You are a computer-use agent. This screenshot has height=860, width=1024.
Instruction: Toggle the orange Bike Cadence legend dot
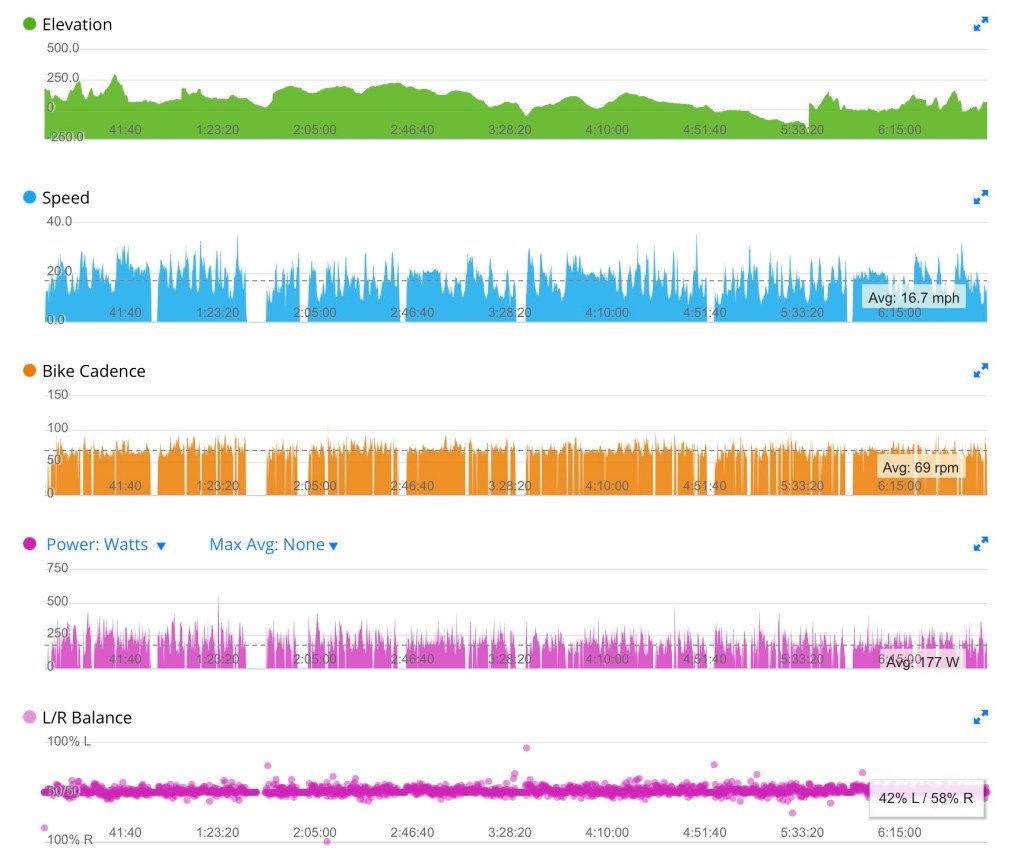(30, 371)
